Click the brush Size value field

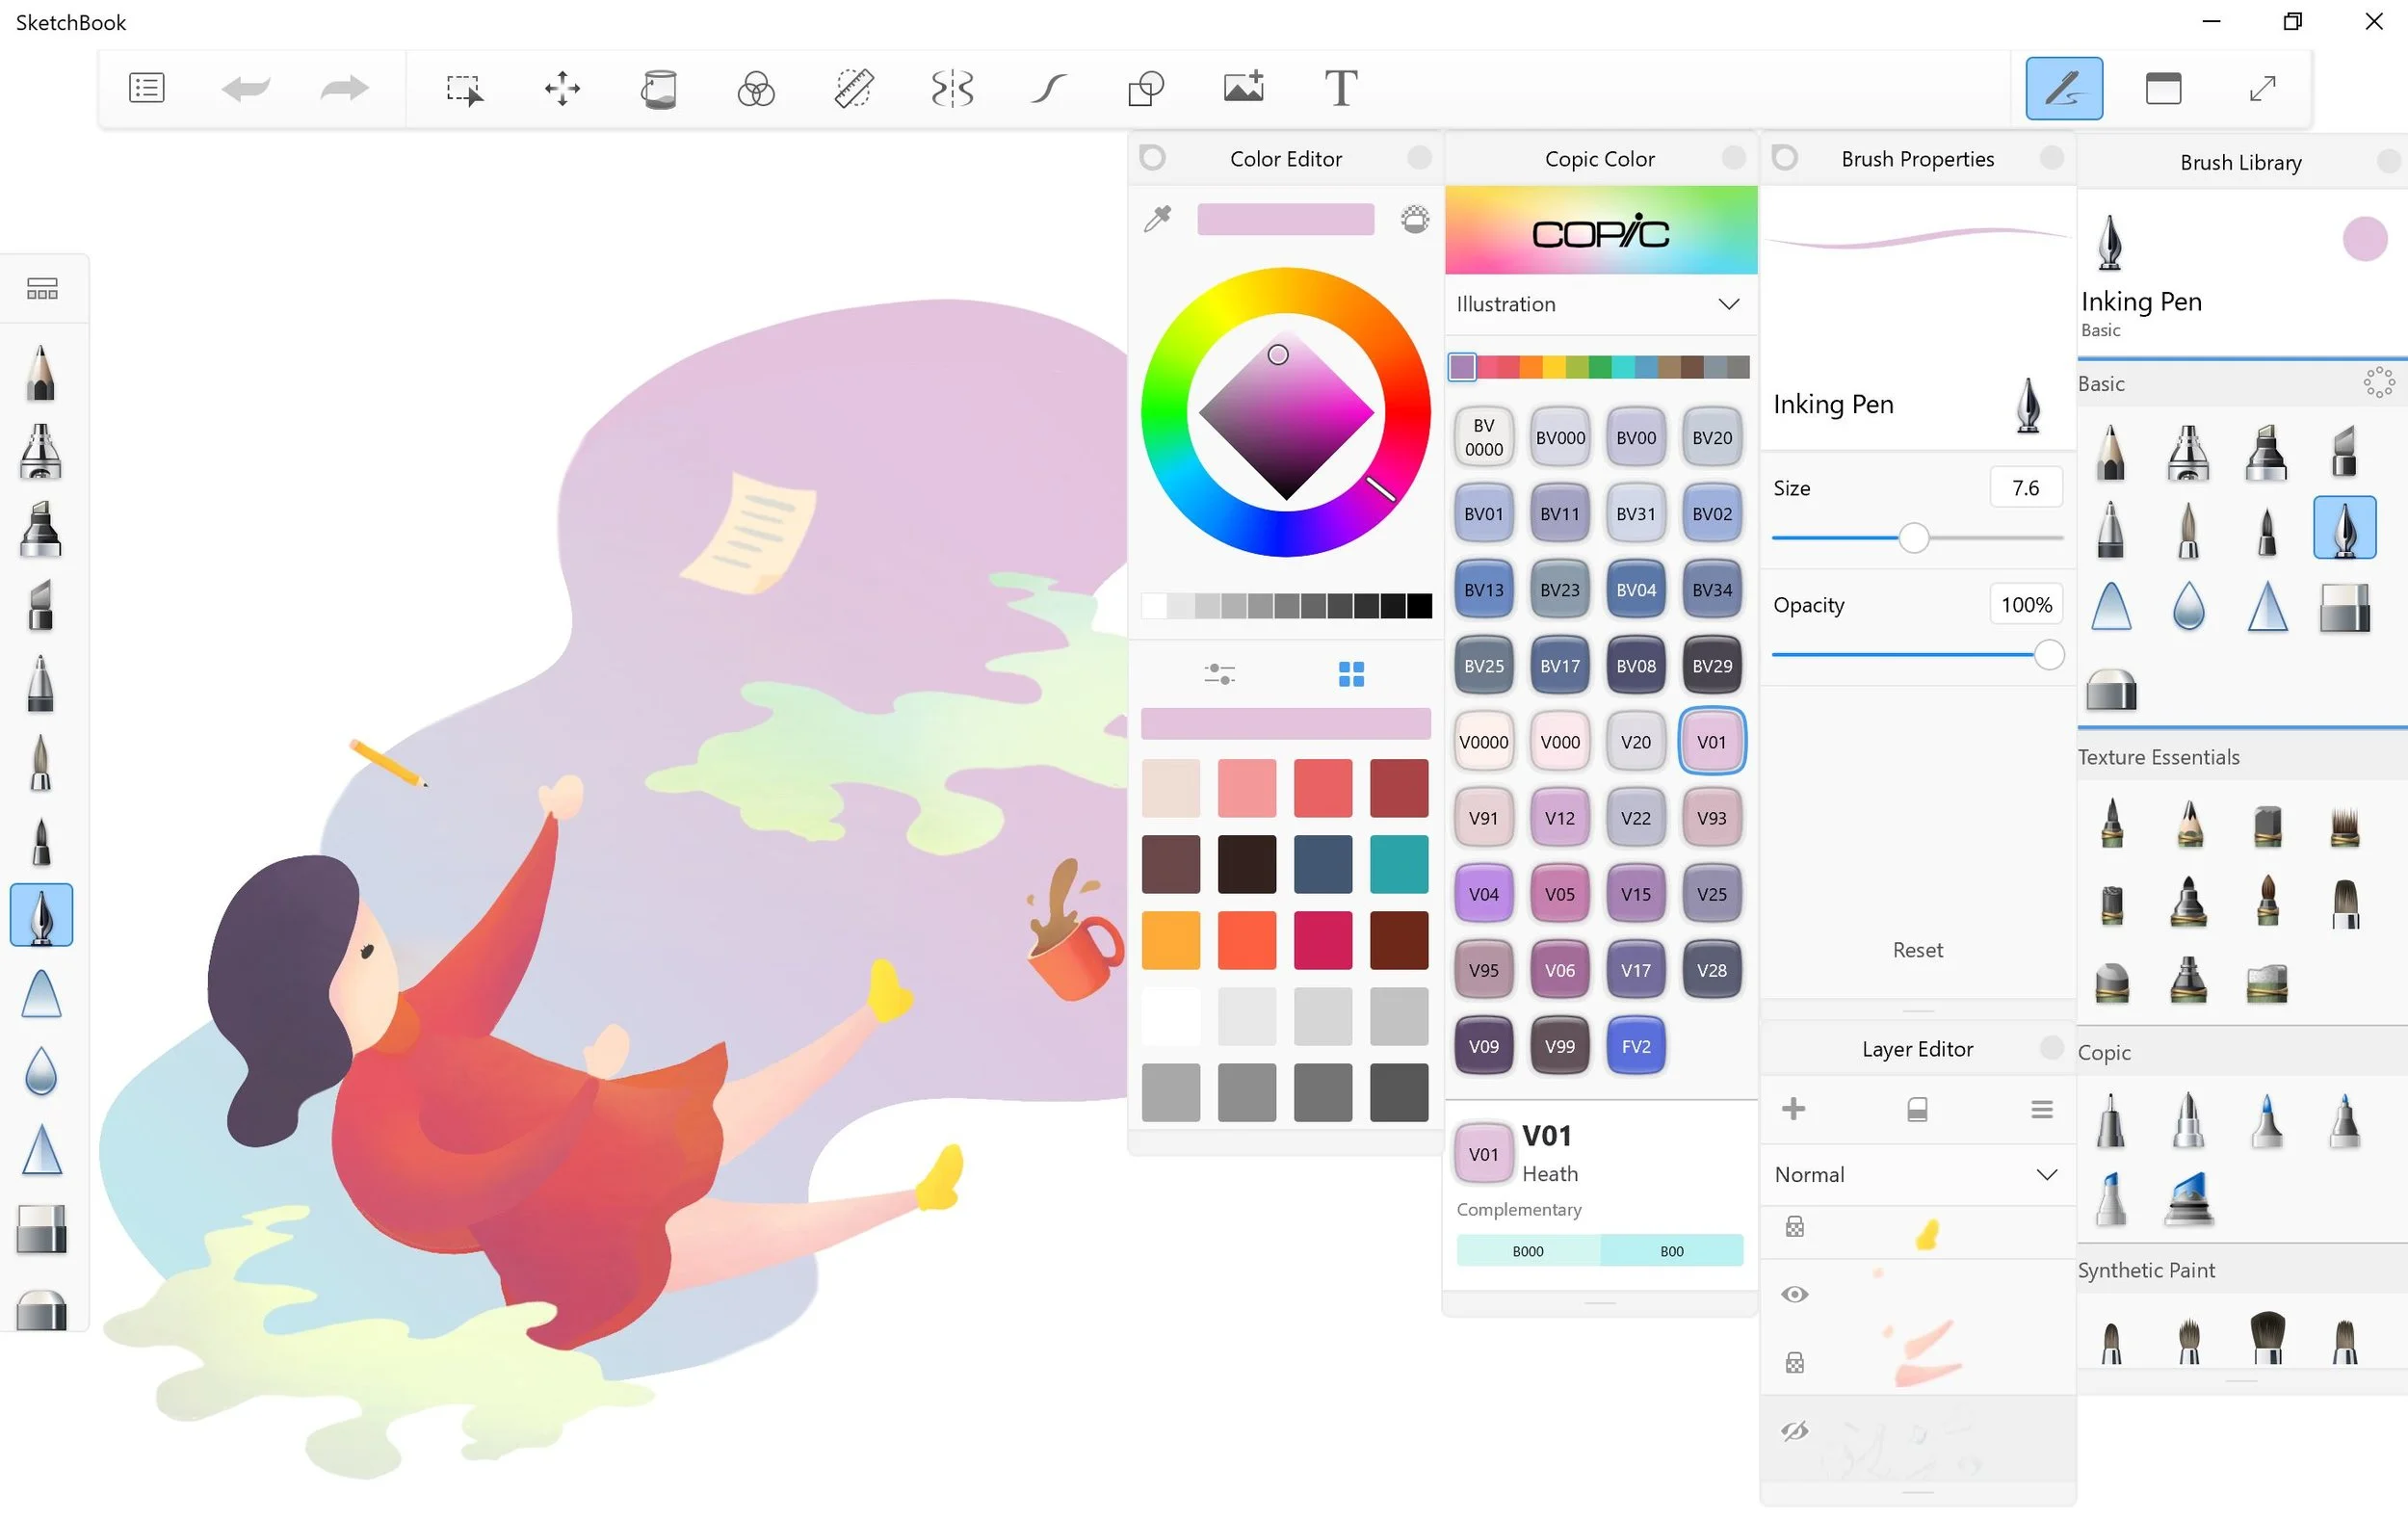pos(2025,488)
